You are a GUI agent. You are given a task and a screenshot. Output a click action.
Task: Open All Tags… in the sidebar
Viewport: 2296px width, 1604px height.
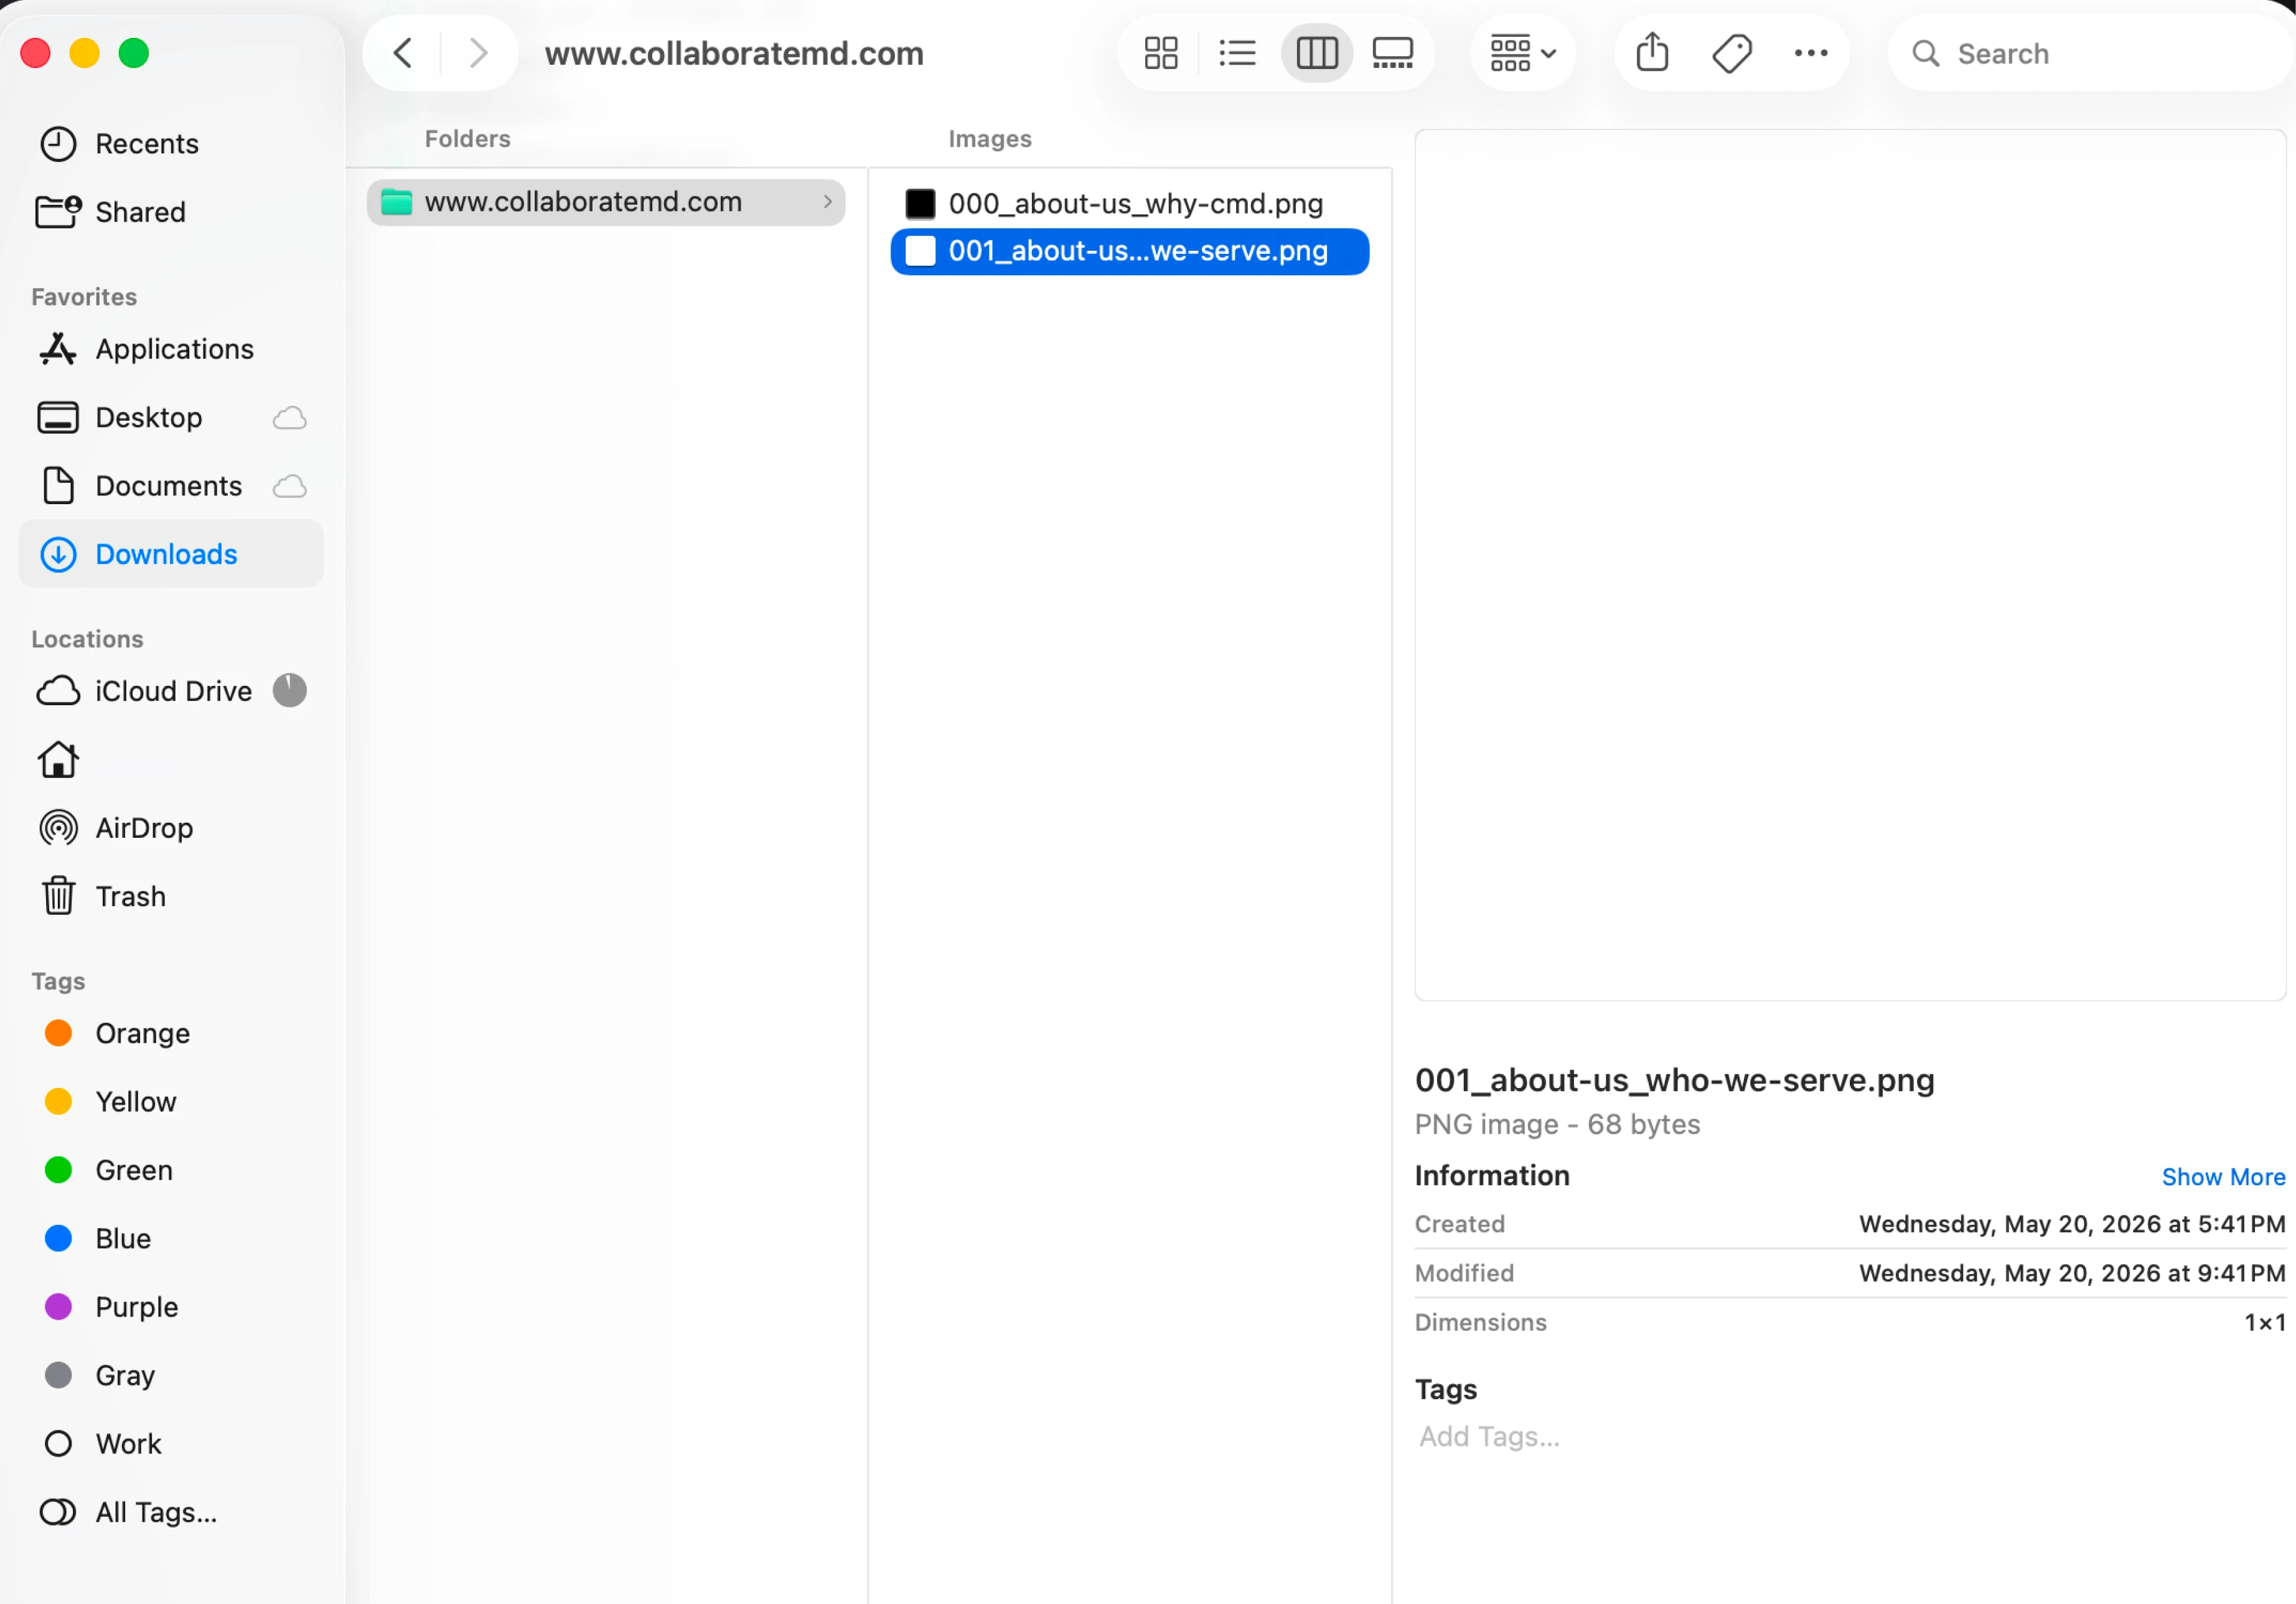pyautogui.click(x=170, y=1513)
